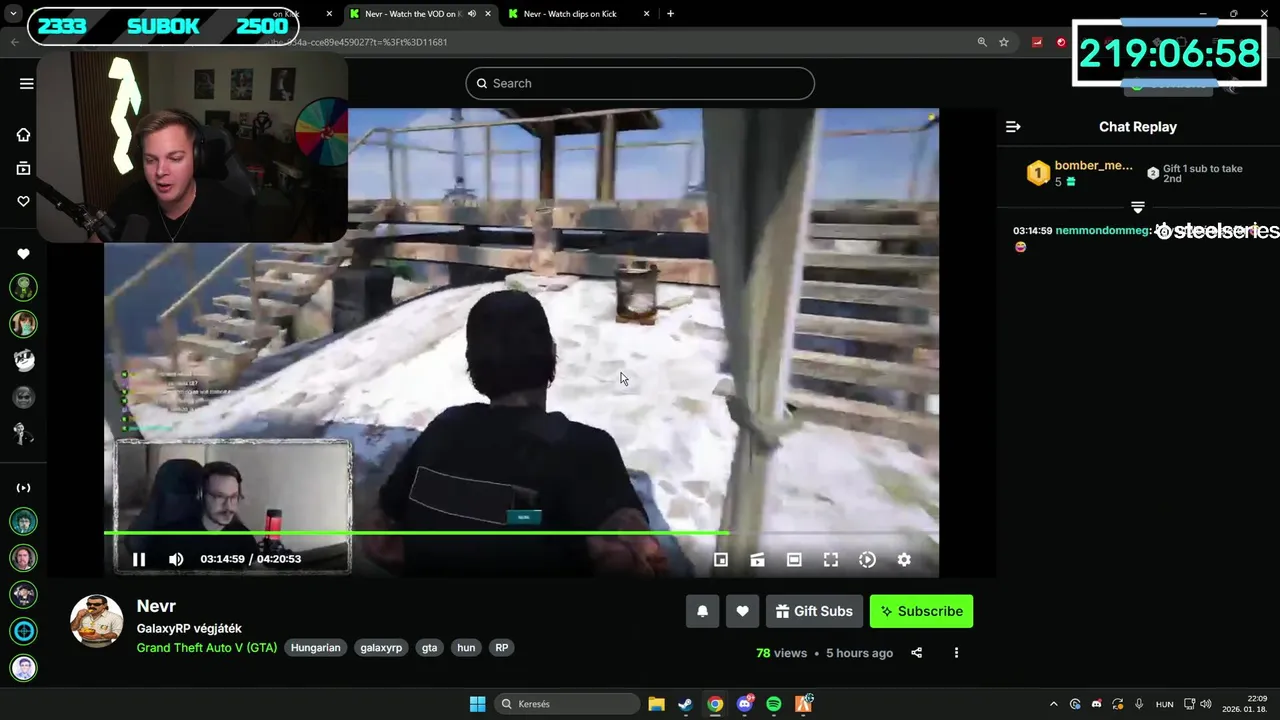Pause the VOD playback
This screenshot has width=1280, height=720.
(139, 560)
